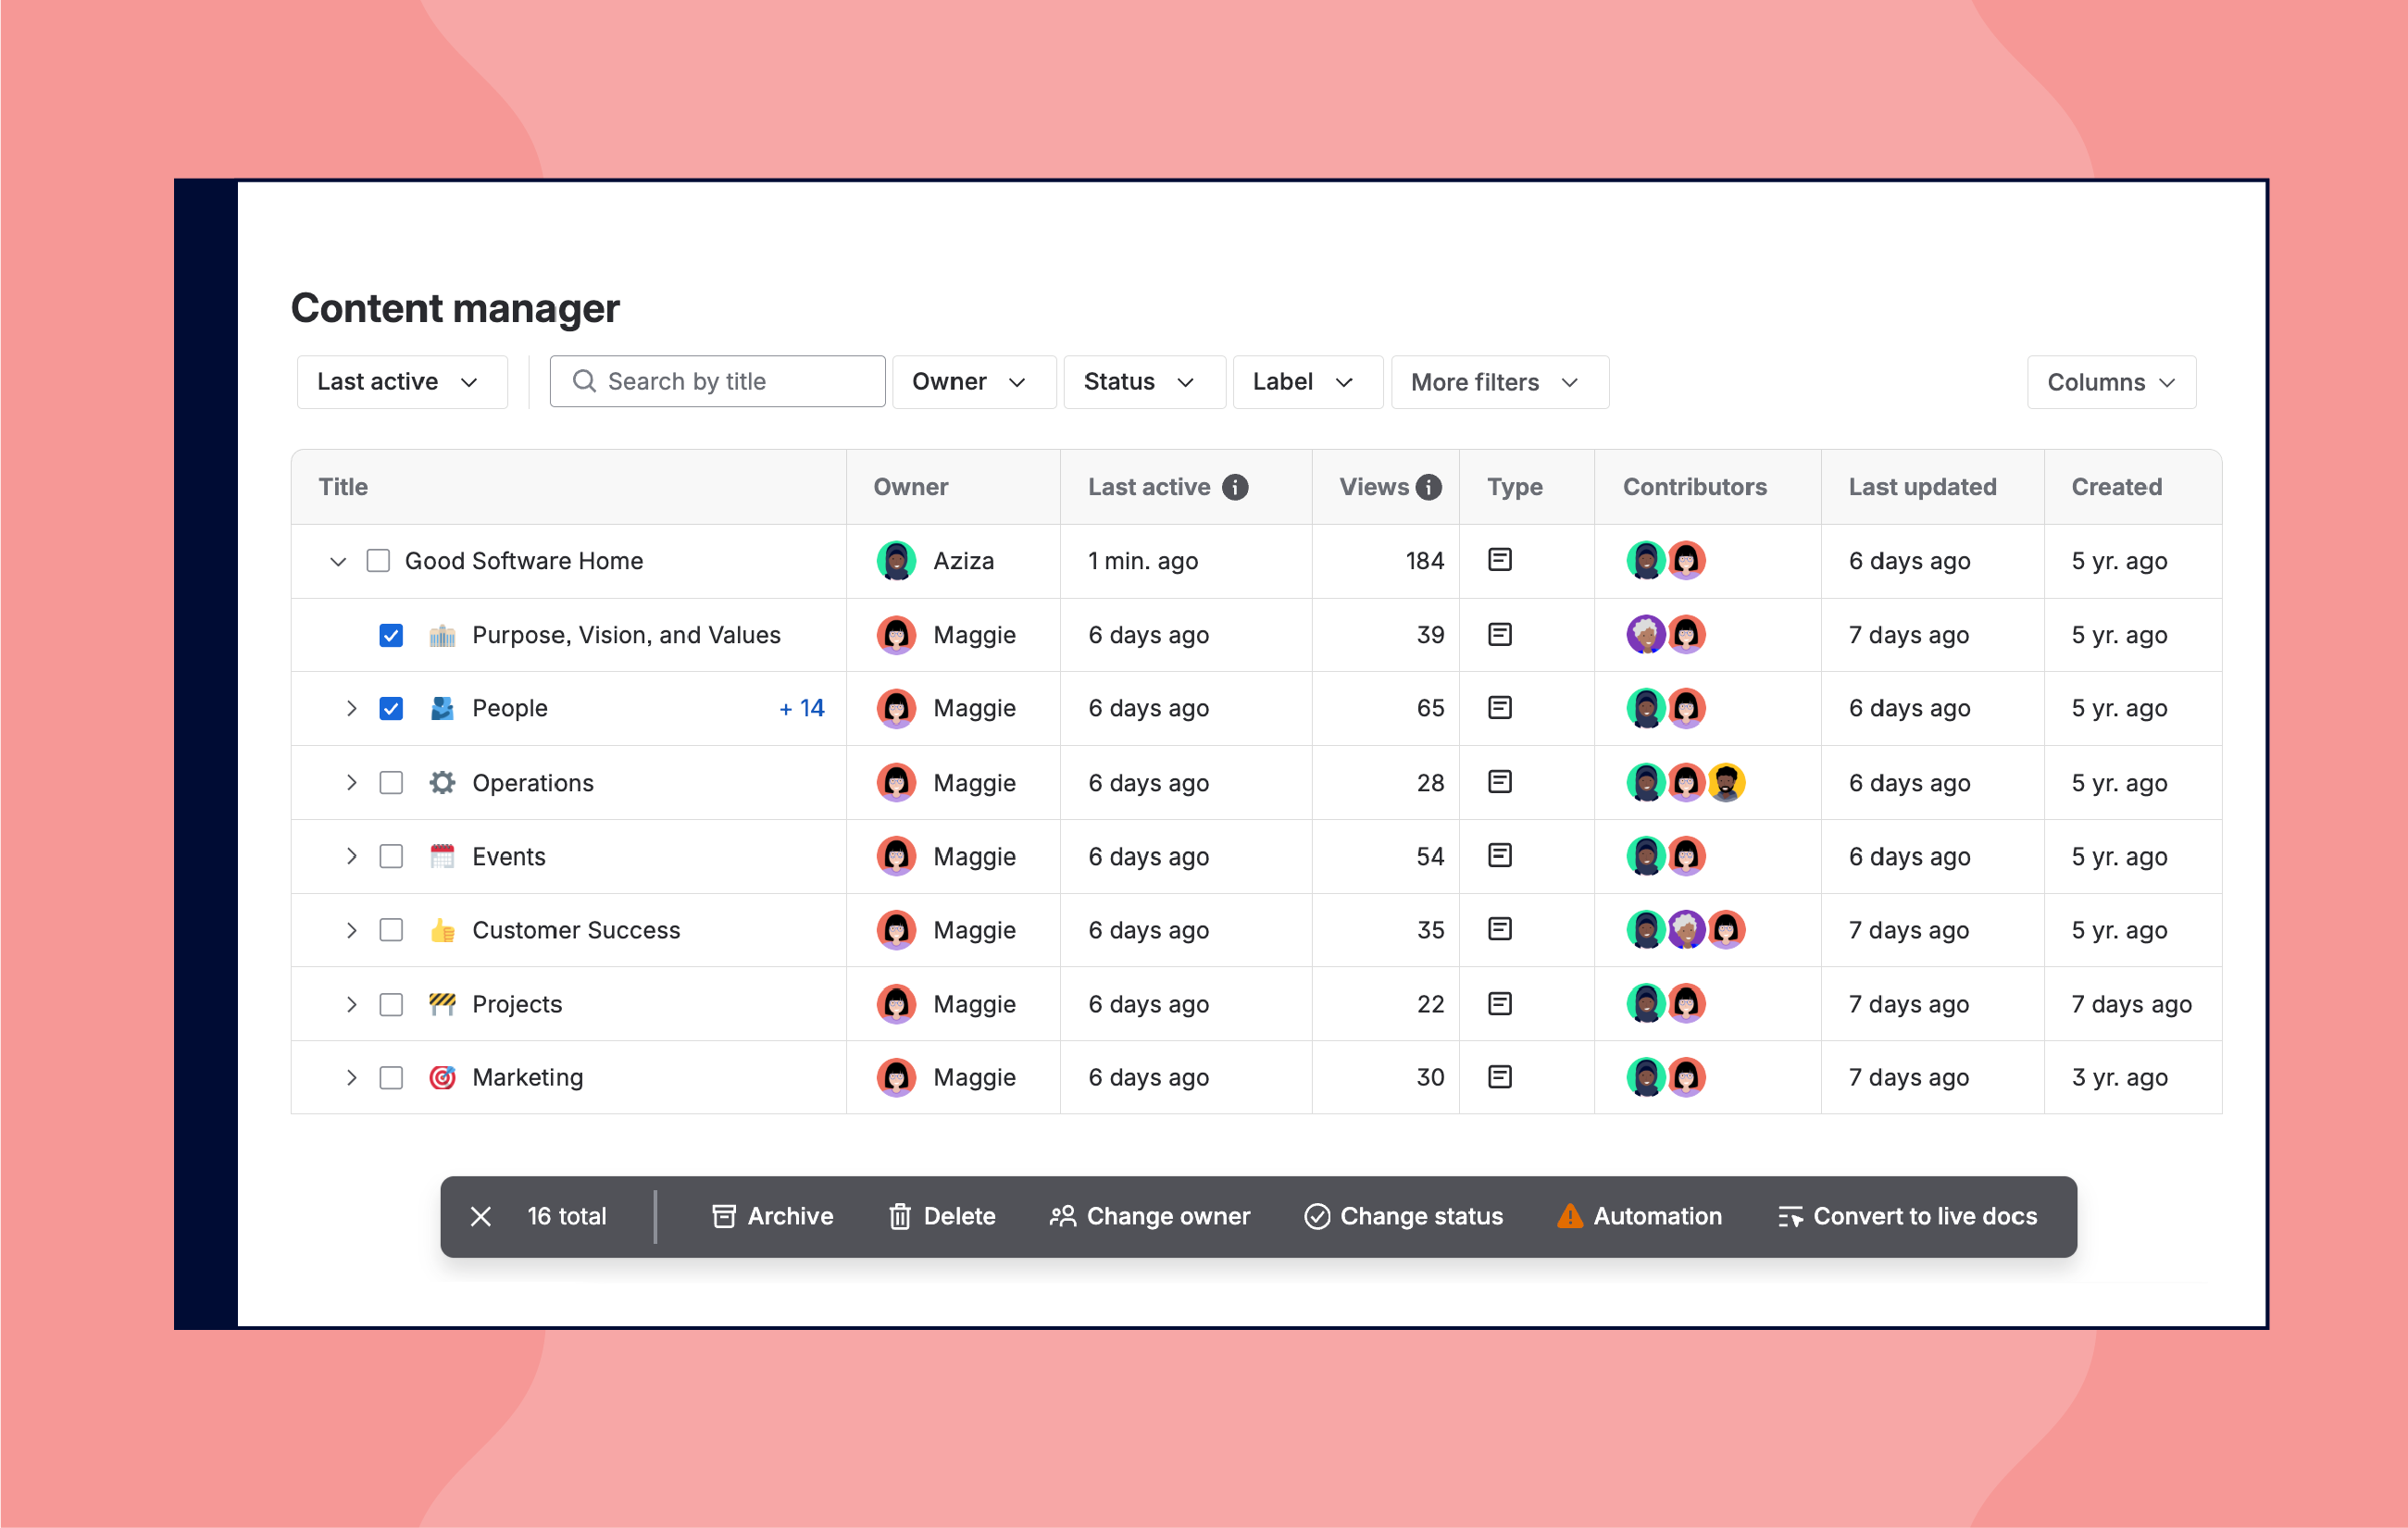Click the Convert to live docs icon
This screenshot has height=1528, width=2408.
[x=1790, y=1216]
